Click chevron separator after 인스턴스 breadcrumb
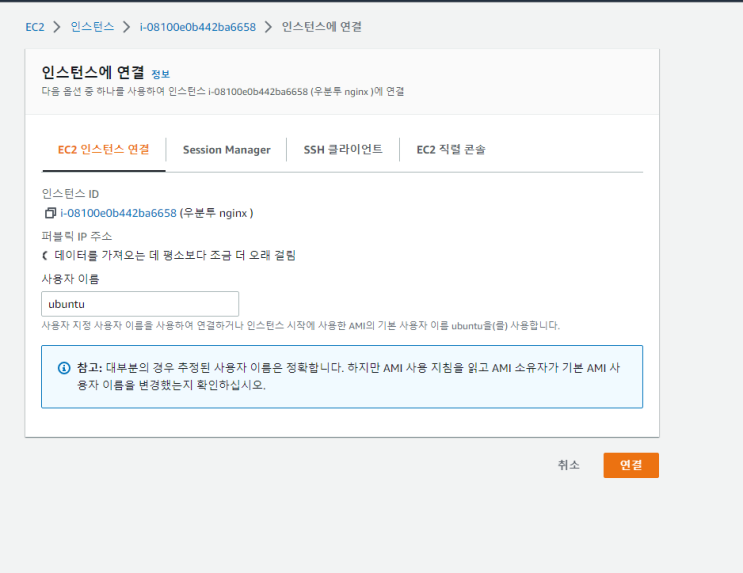This screenshot has height=573, width=743. (x=127, y=27)
